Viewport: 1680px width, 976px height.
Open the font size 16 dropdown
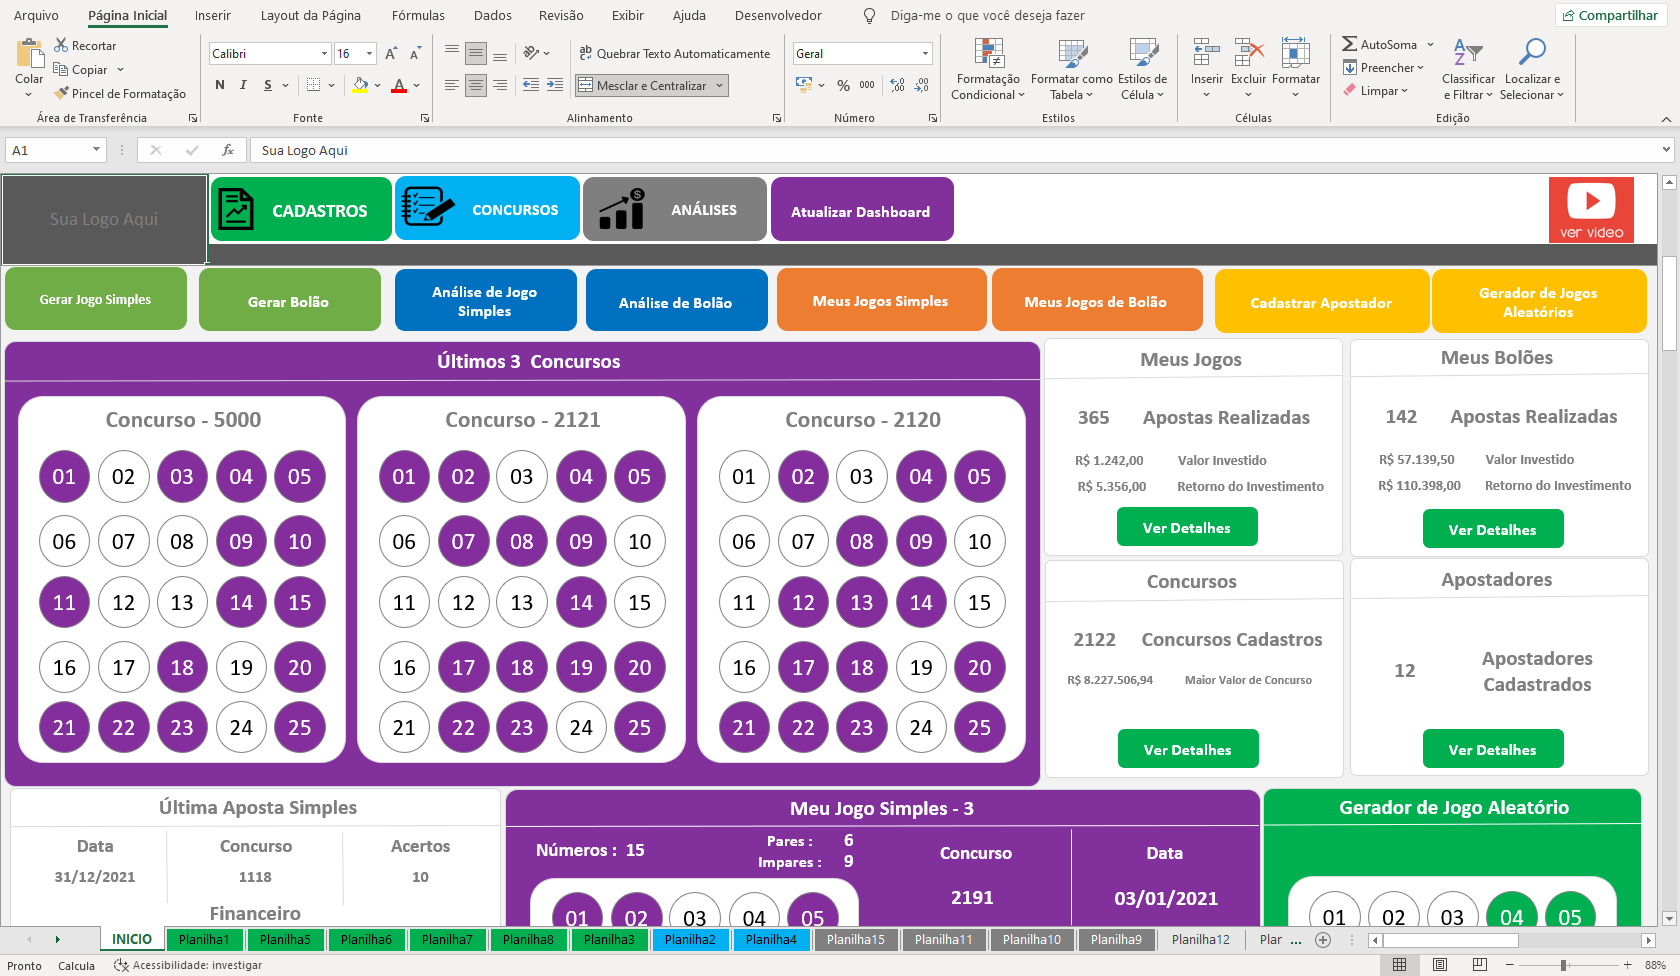tap(369, 53)
